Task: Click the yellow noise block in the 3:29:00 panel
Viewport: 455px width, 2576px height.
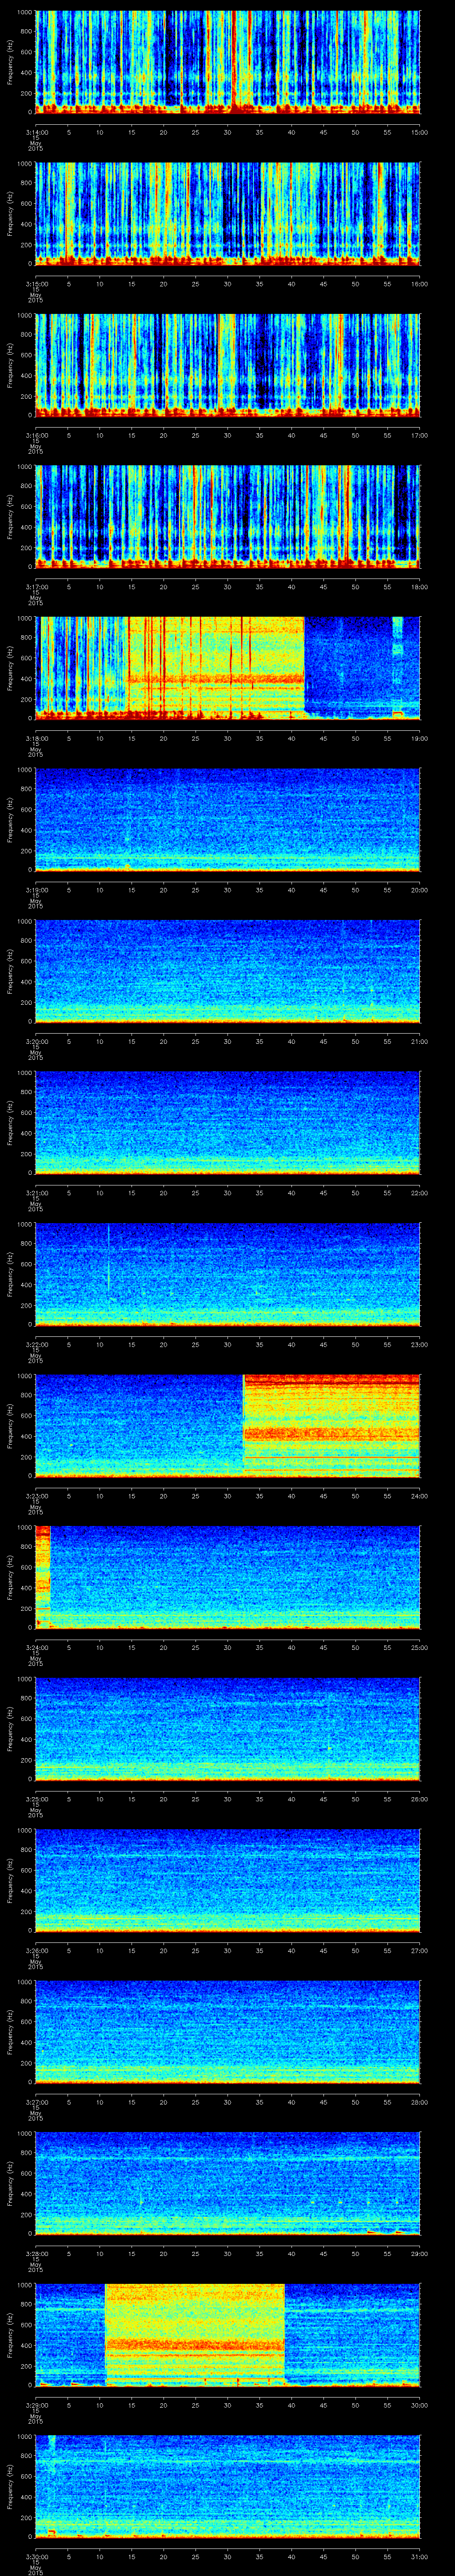Action: point(195,2334)
